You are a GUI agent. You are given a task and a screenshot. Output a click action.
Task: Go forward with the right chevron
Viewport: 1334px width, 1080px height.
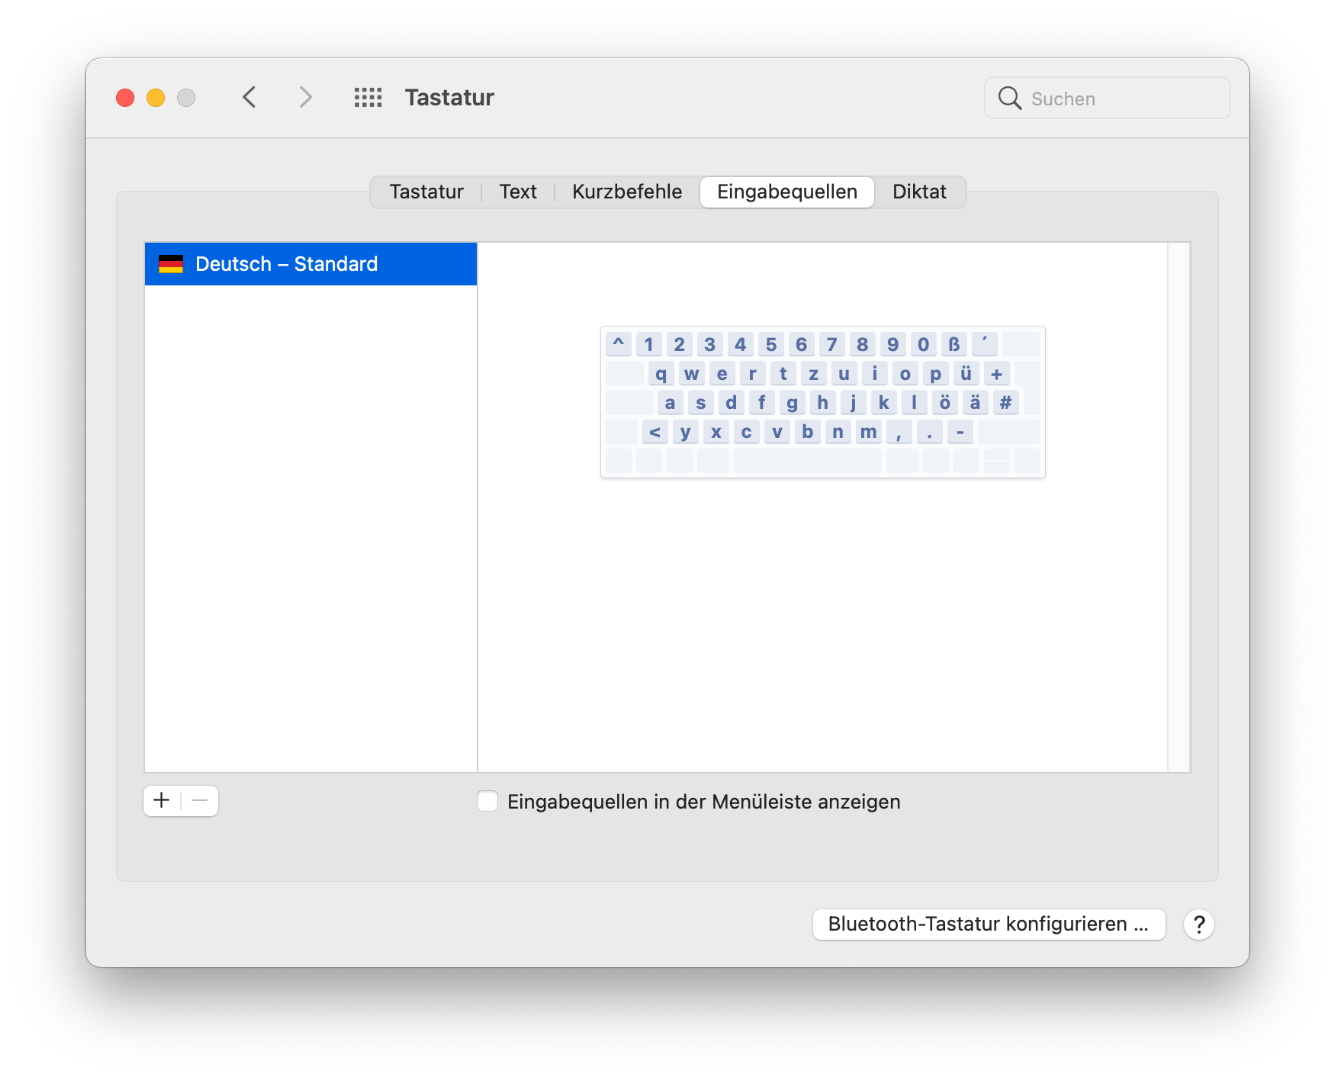pyautogui.click(x=305, y=97)
